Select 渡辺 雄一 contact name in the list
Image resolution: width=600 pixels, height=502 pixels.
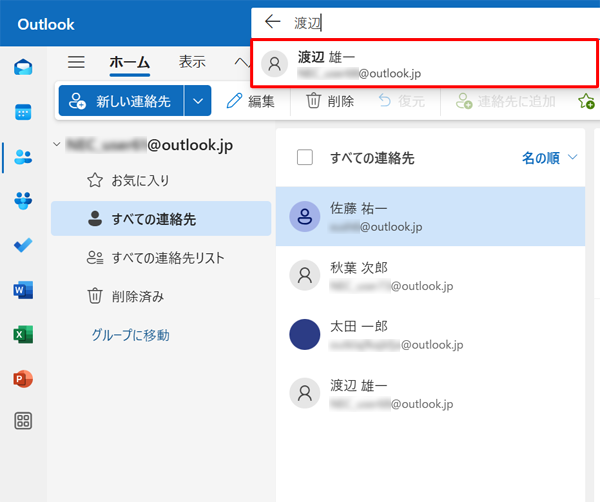pyautogui.click(x=359, y=385)
